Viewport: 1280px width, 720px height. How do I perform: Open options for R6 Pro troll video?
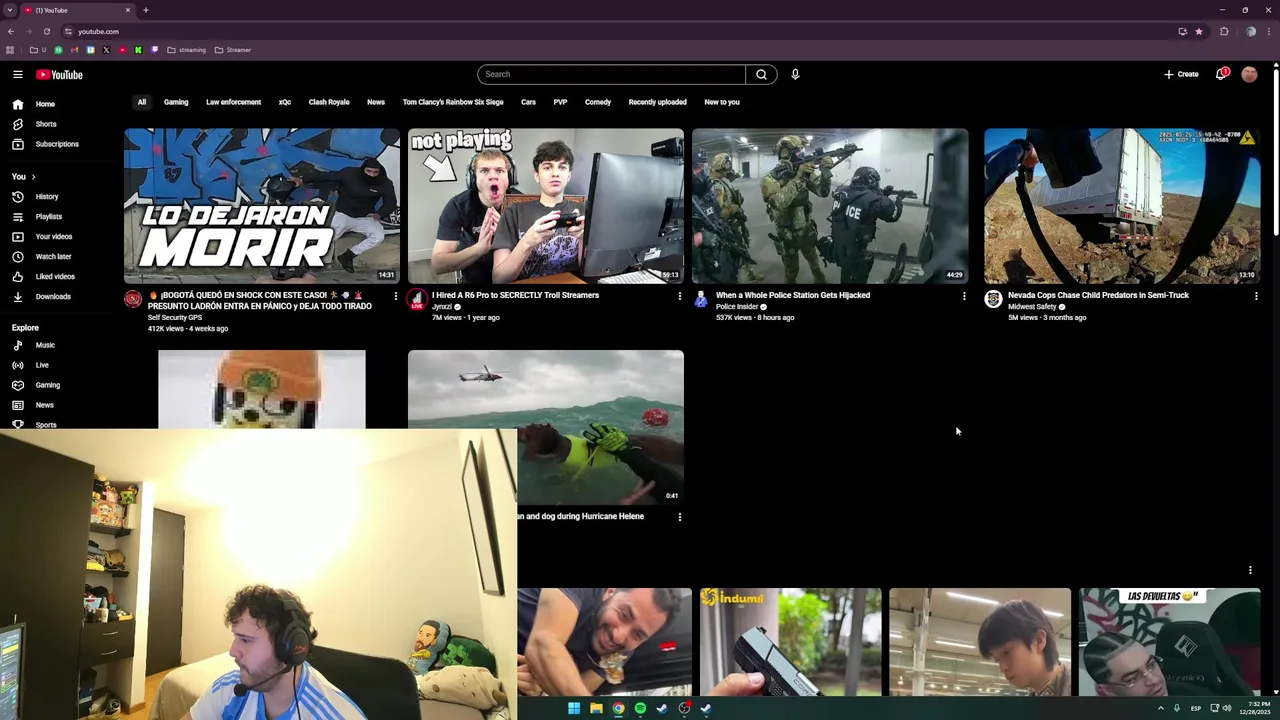680,296
